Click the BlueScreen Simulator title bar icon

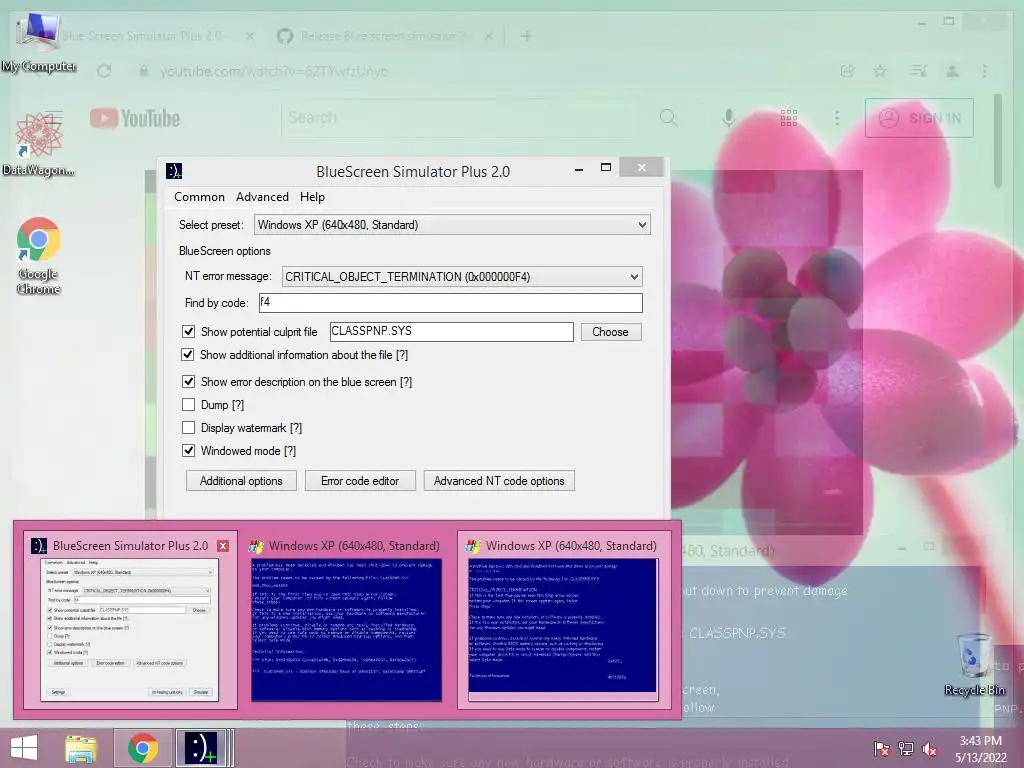174,171
